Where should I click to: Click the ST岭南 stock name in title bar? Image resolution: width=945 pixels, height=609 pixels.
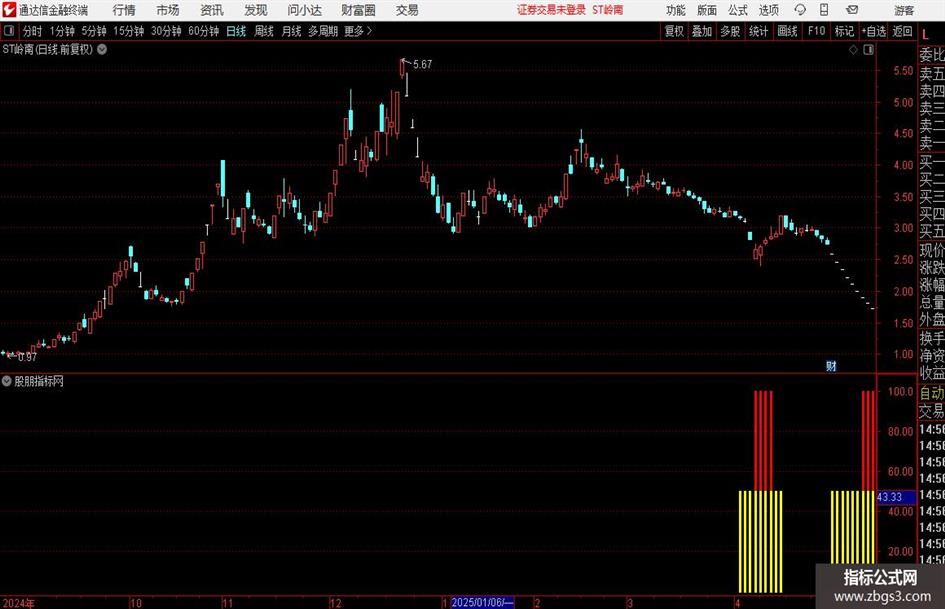608,10
